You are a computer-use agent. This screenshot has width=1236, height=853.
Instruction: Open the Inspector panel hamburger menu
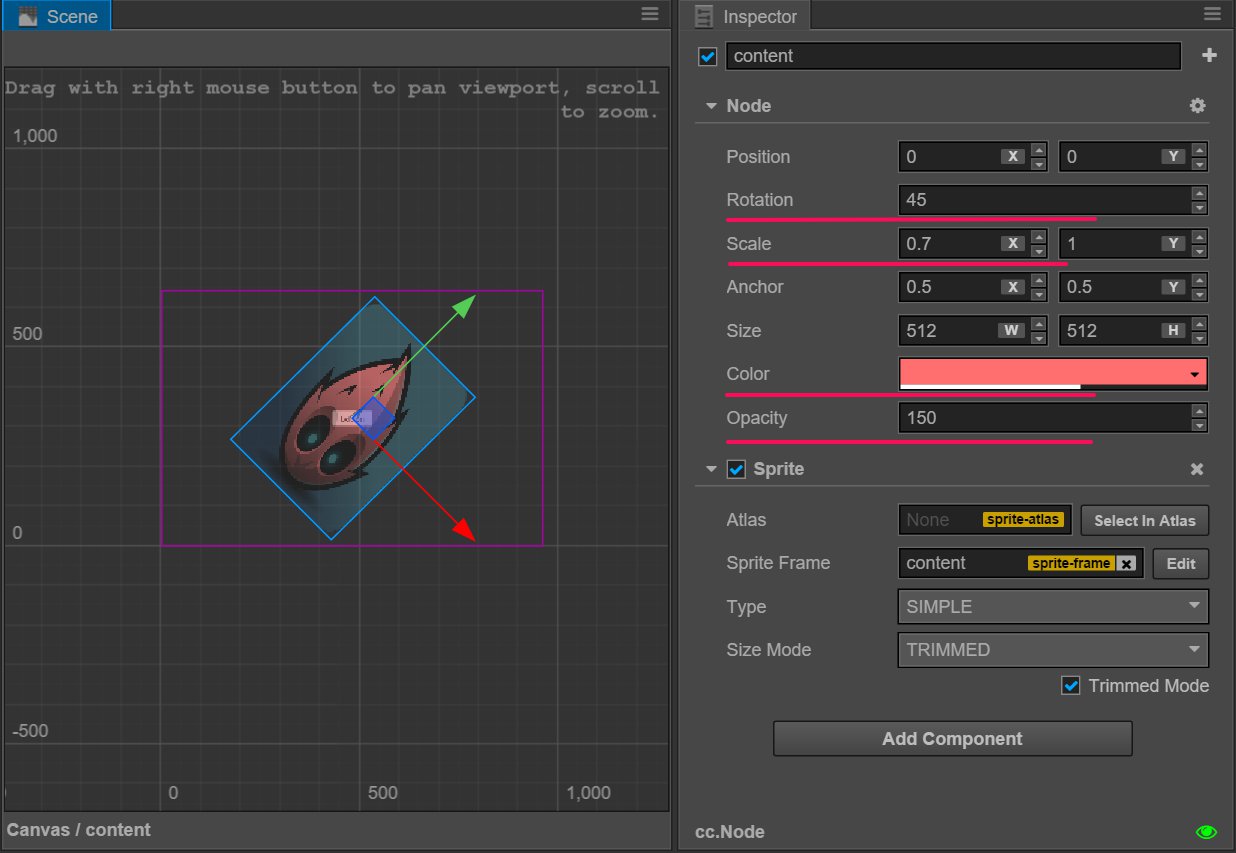[x=1213, y=14]
